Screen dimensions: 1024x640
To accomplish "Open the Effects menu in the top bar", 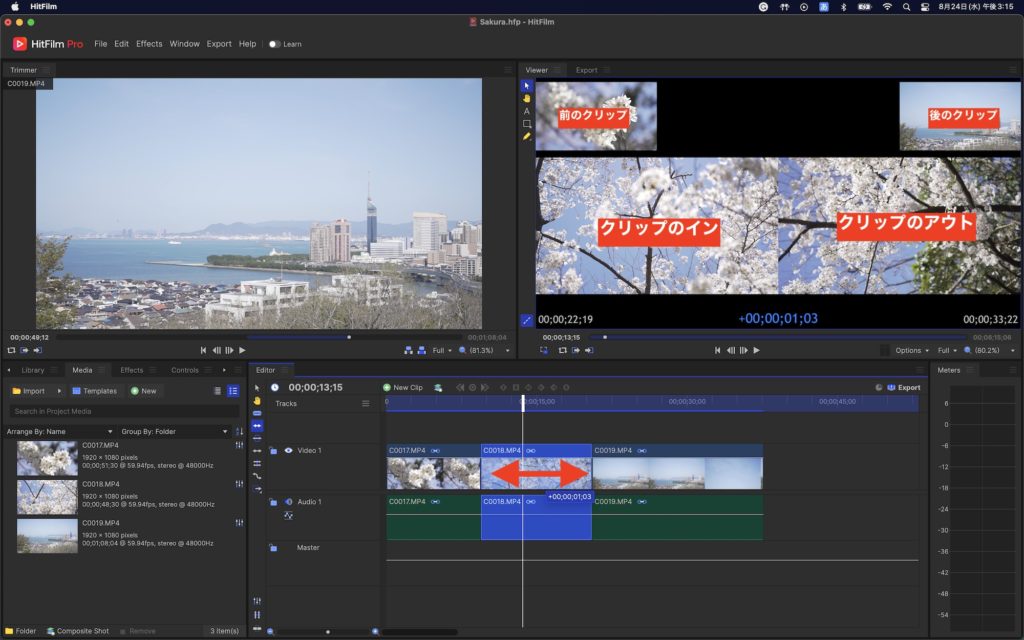I will pos(149,44).
